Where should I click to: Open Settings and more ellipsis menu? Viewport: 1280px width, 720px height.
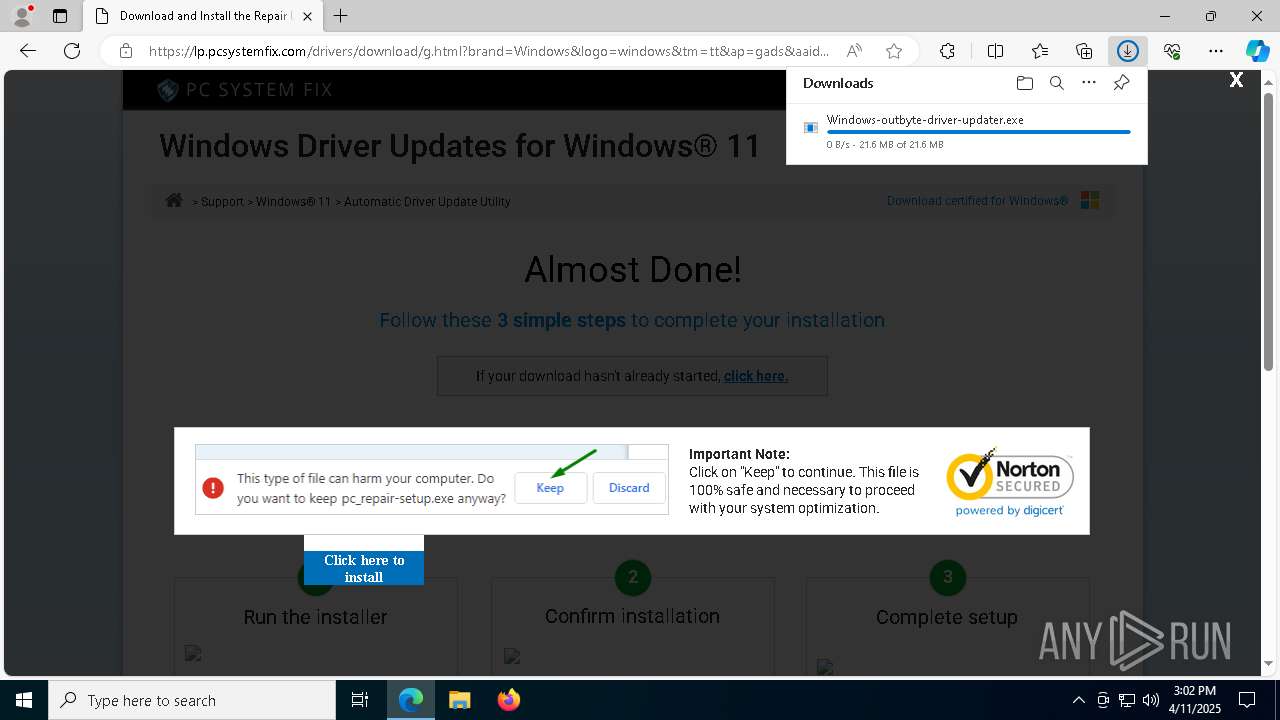[1216, 51]
